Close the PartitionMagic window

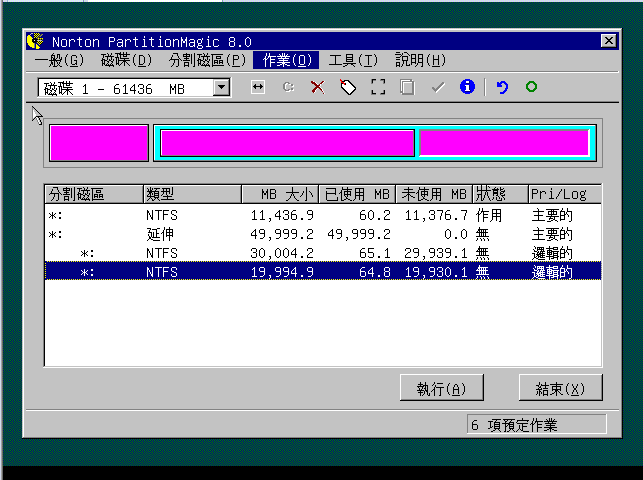point(609,41)
